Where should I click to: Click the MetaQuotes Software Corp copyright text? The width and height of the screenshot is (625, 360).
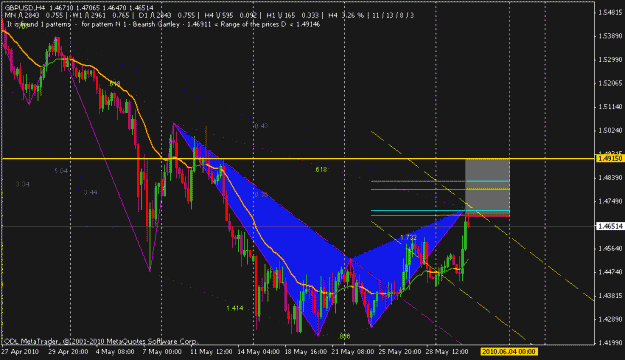(x=100, y=341)
